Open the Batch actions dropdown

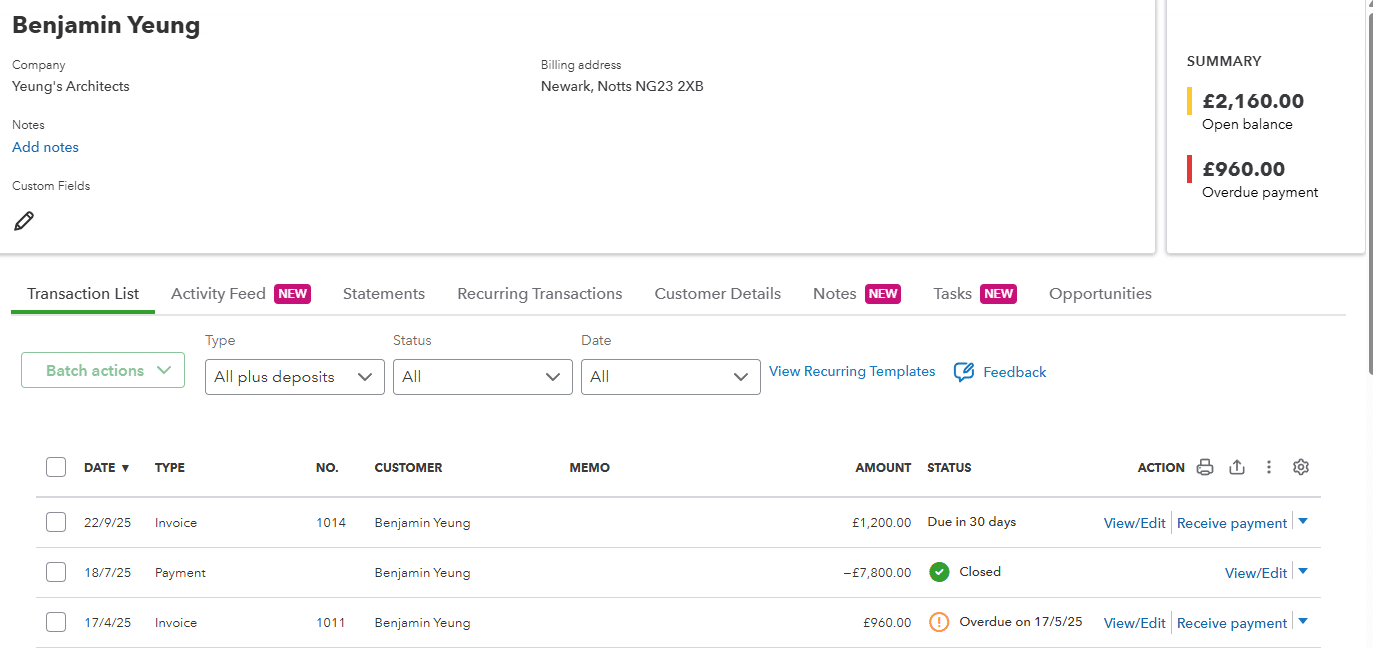pyautogui.click(x=103, y=370)
